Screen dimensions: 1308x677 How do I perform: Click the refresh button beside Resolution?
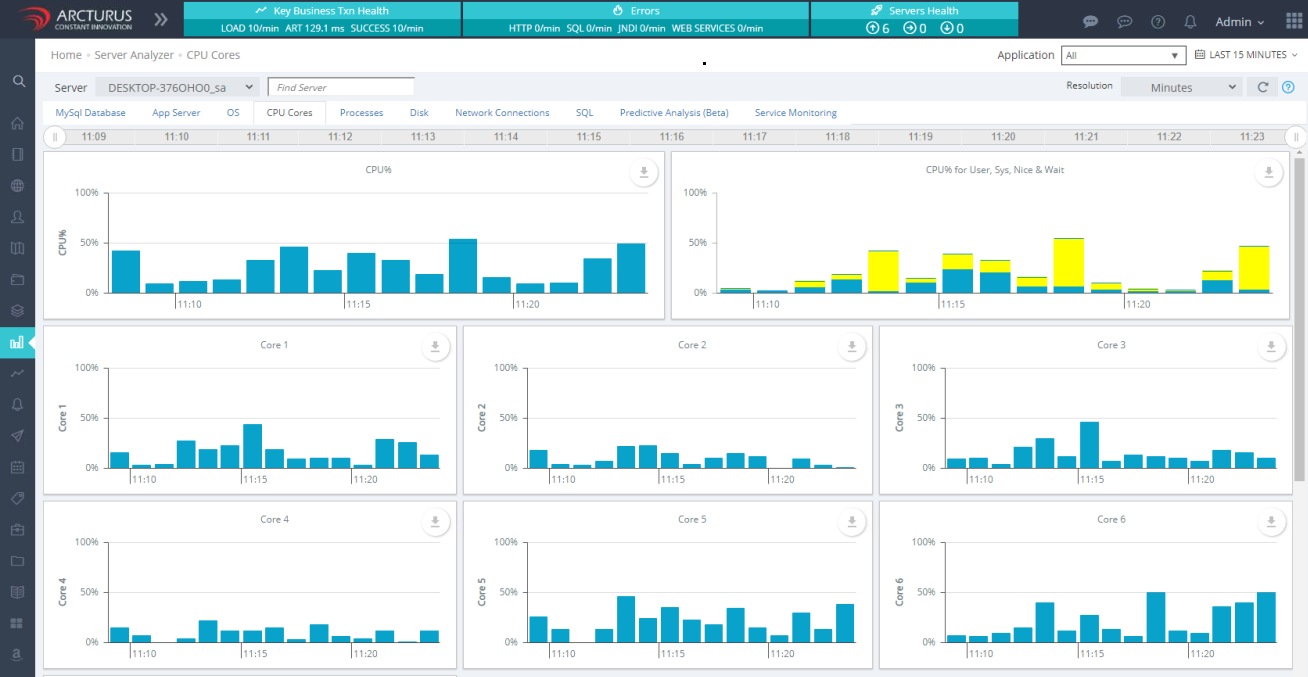[x=1263, y=87]
